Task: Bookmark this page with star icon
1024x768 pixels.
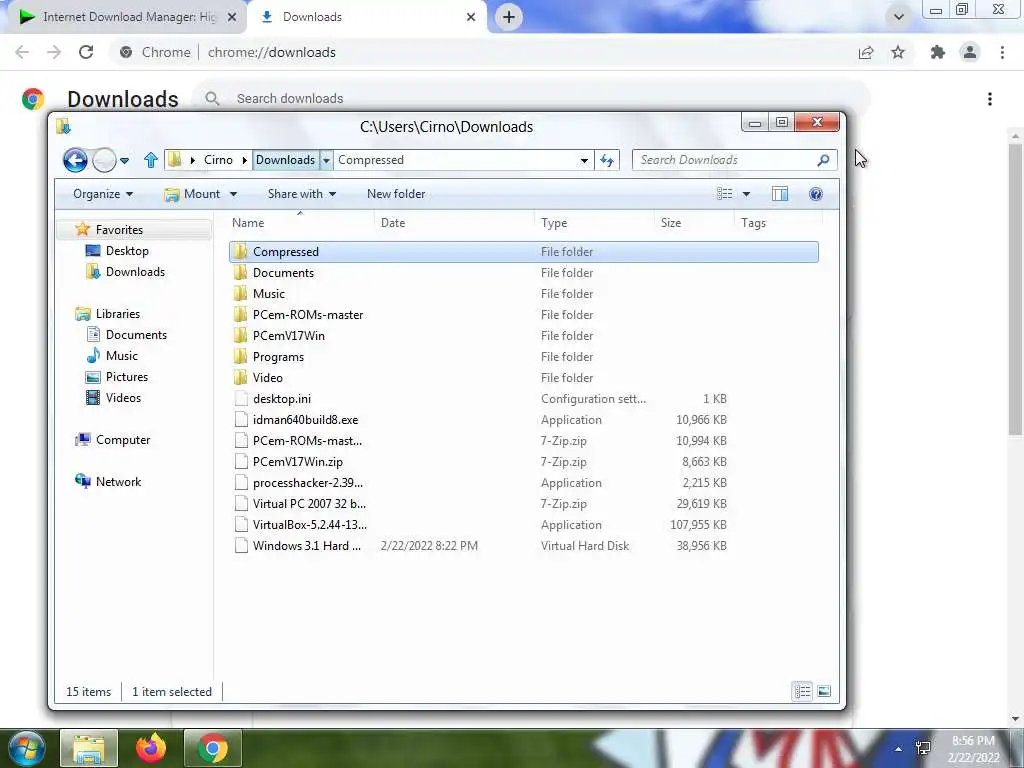Action: tap(898, 52)
